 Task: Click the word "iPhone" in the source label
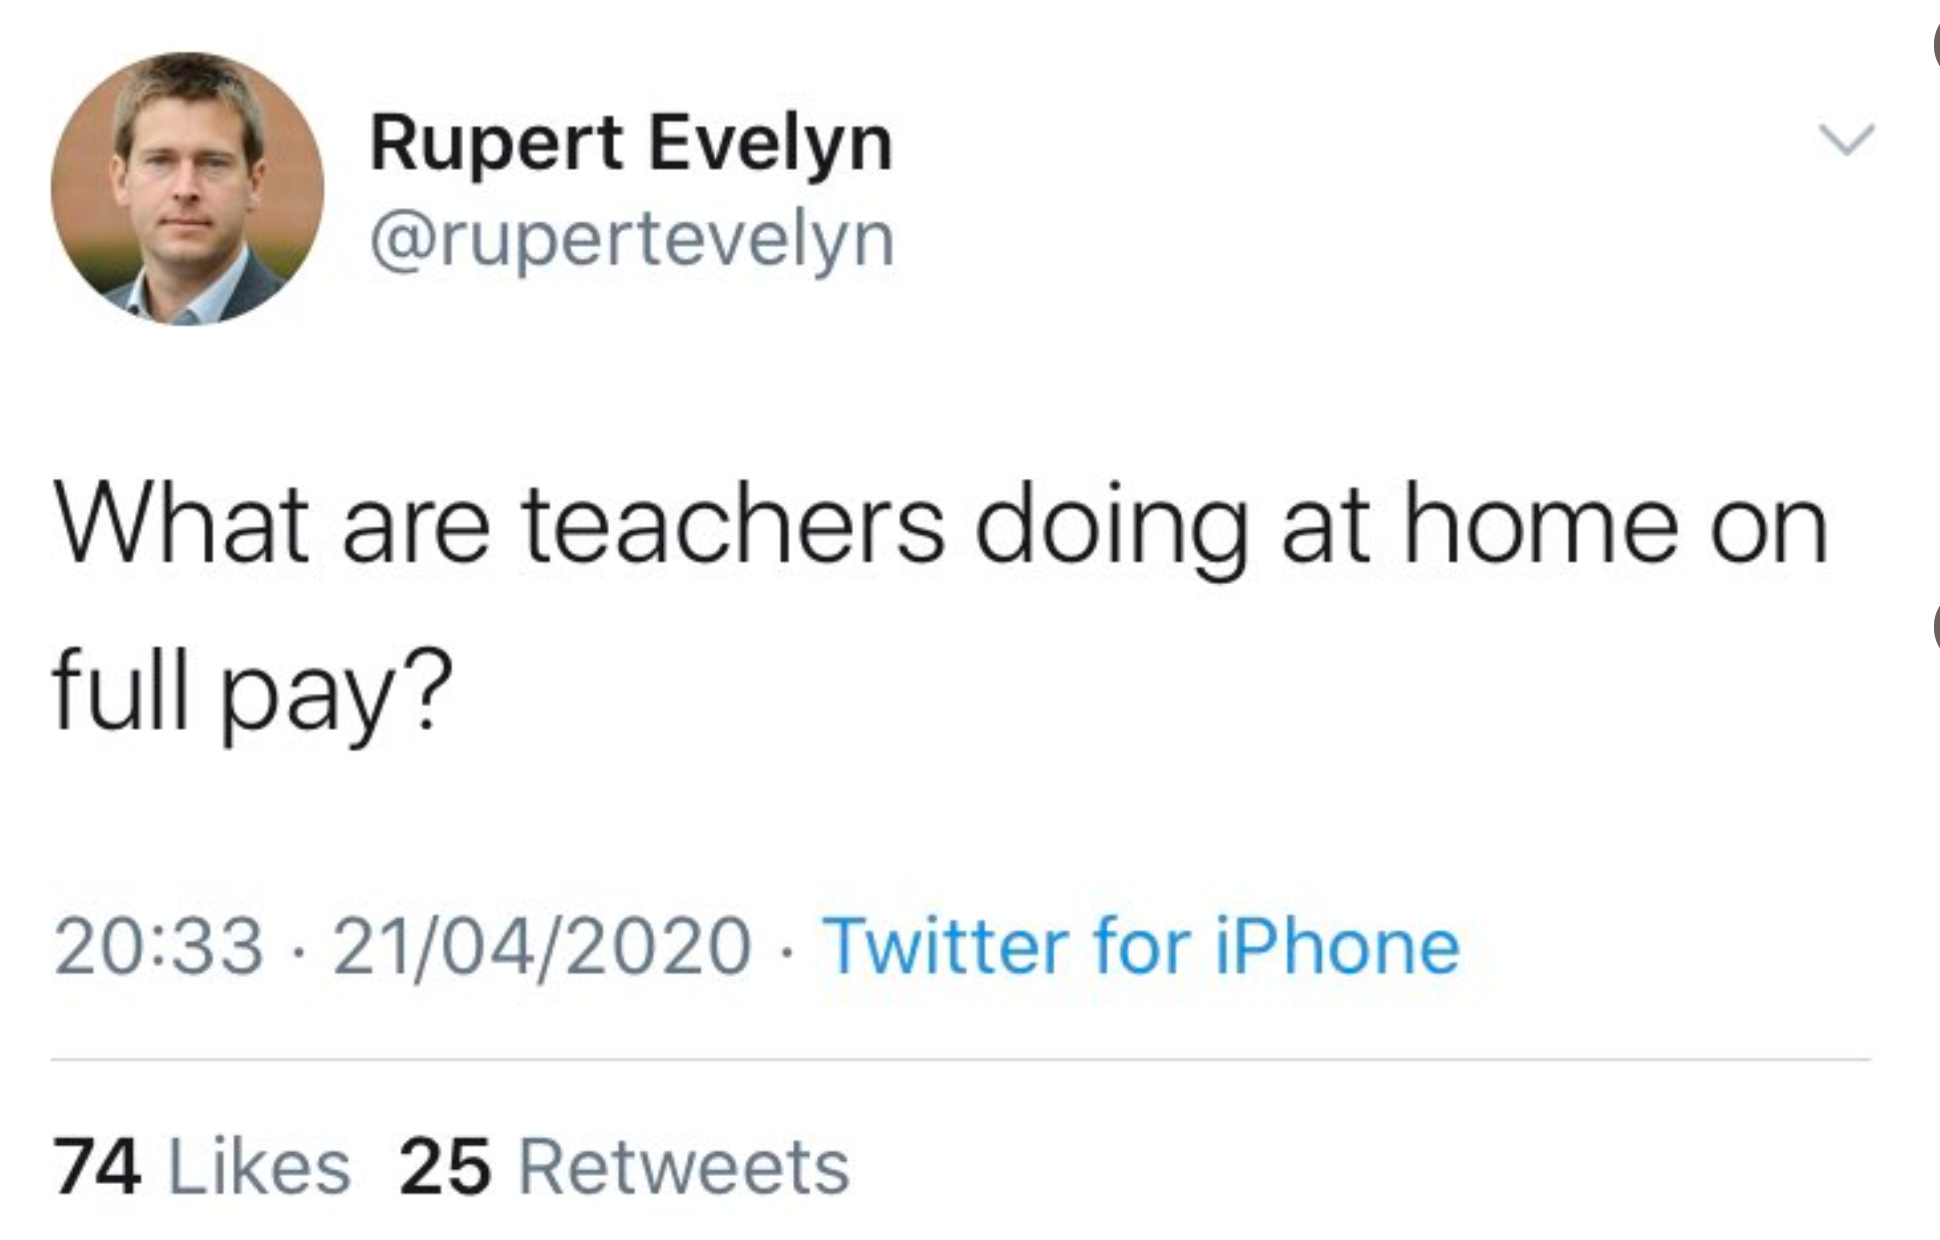point(1337,946)
